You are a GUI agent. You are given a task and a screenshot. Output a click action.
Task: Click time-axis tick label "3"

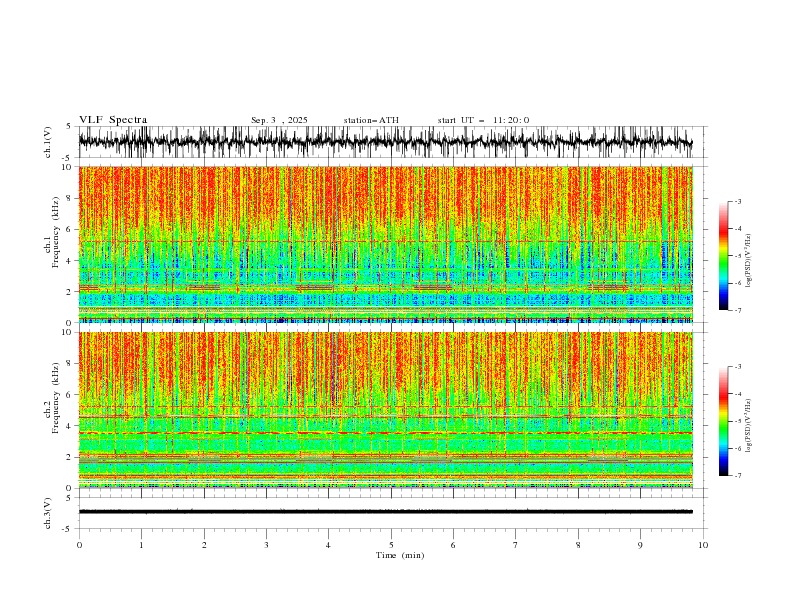266,545
